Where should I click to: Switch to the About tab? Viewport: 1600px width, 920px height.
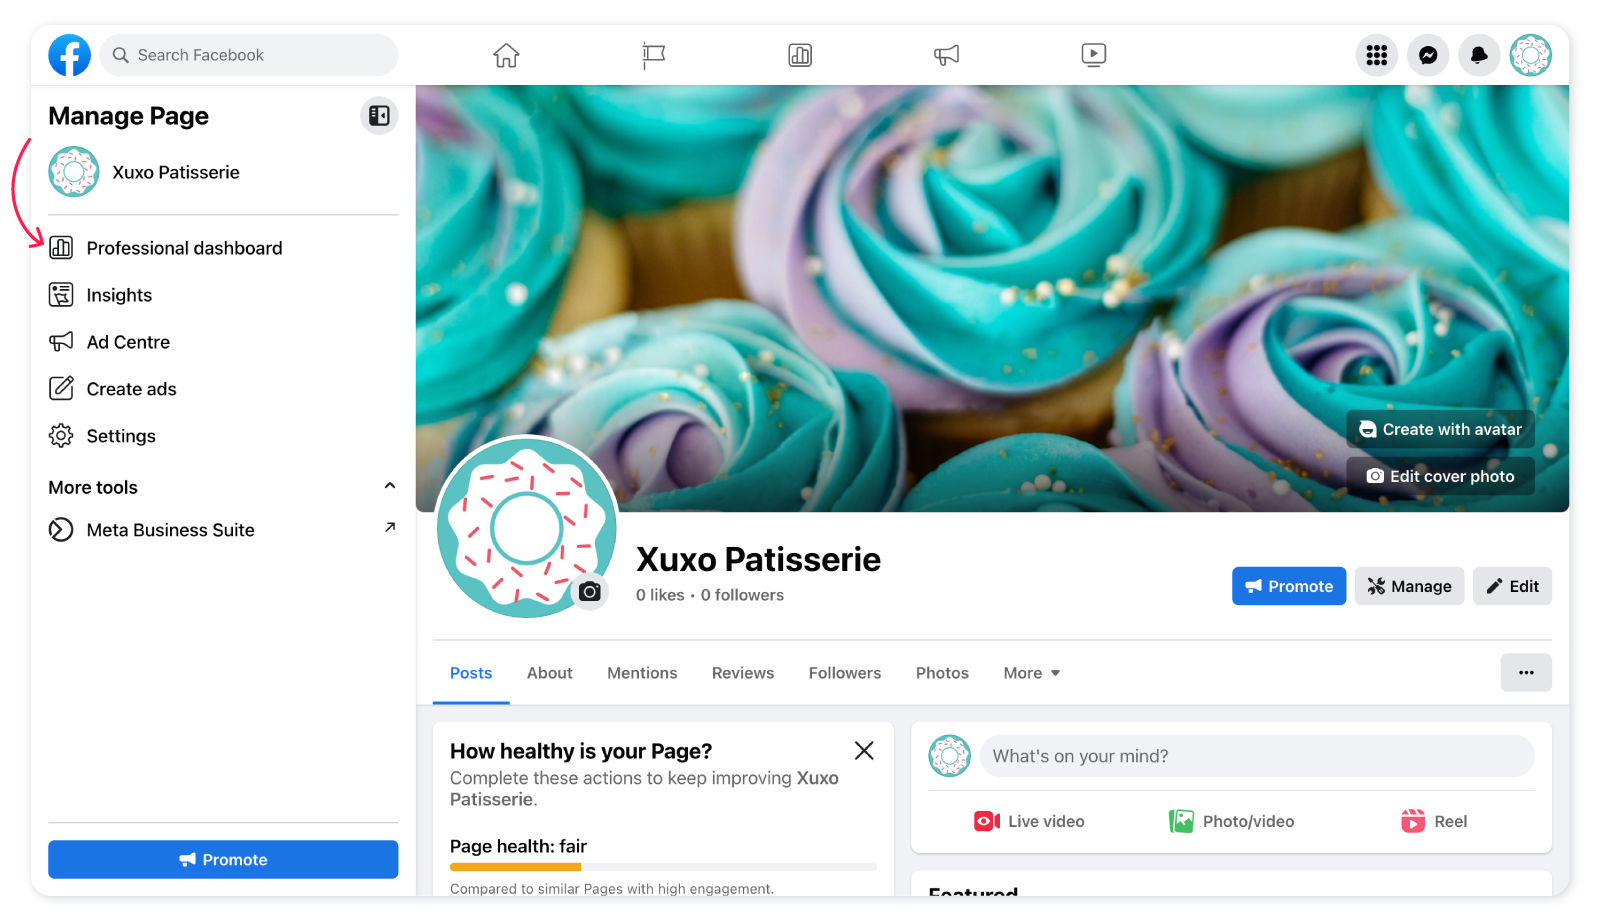550,673
